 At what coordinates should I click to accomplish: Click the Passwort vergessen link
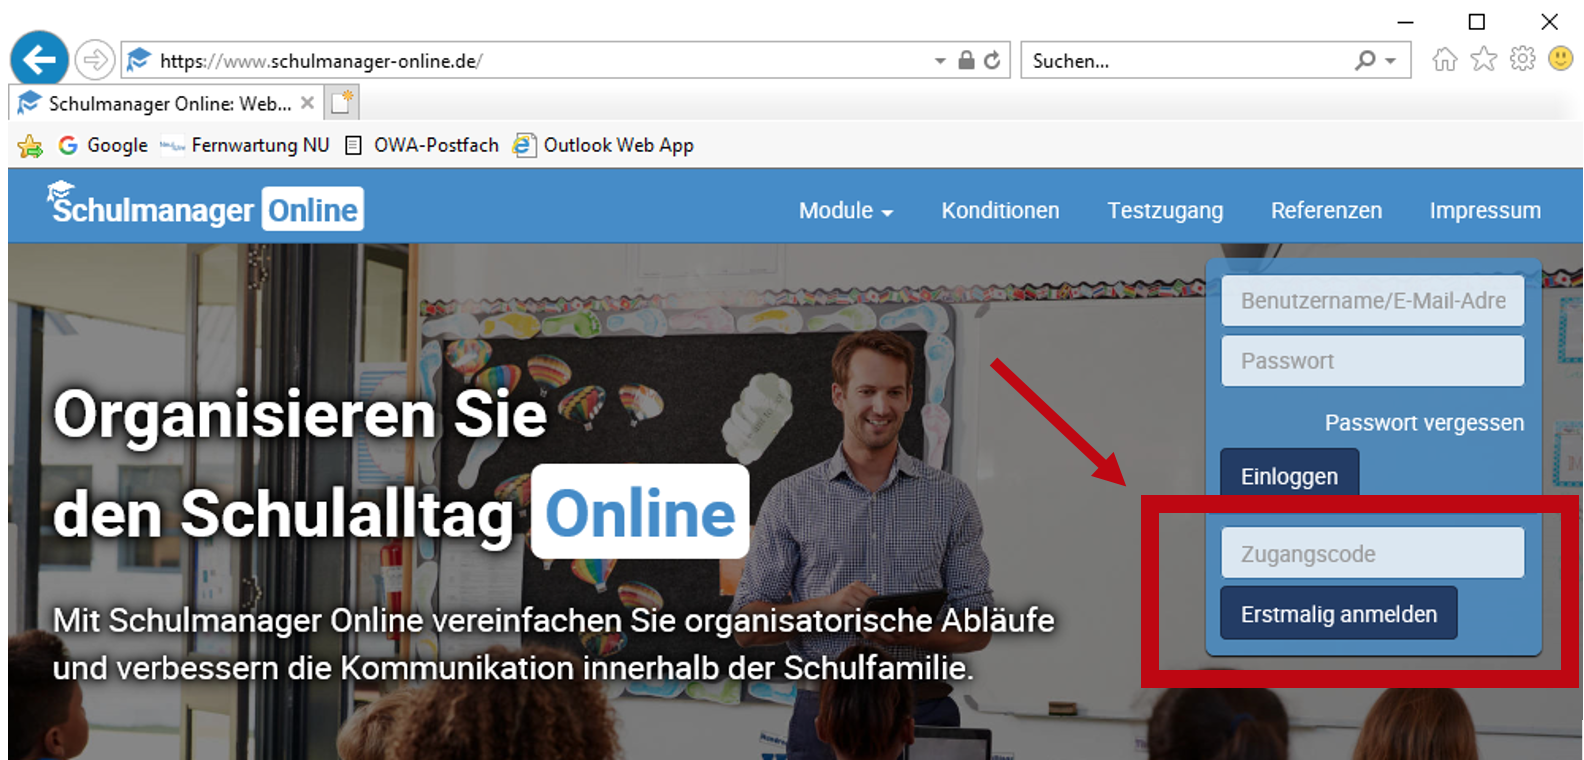click(1424, 423)
